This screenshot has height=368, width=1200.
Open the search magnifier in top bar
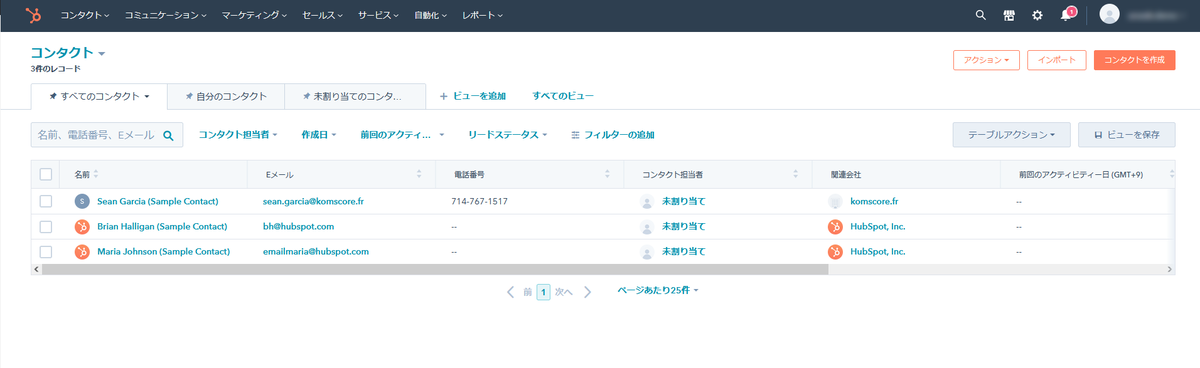[980, 15]
